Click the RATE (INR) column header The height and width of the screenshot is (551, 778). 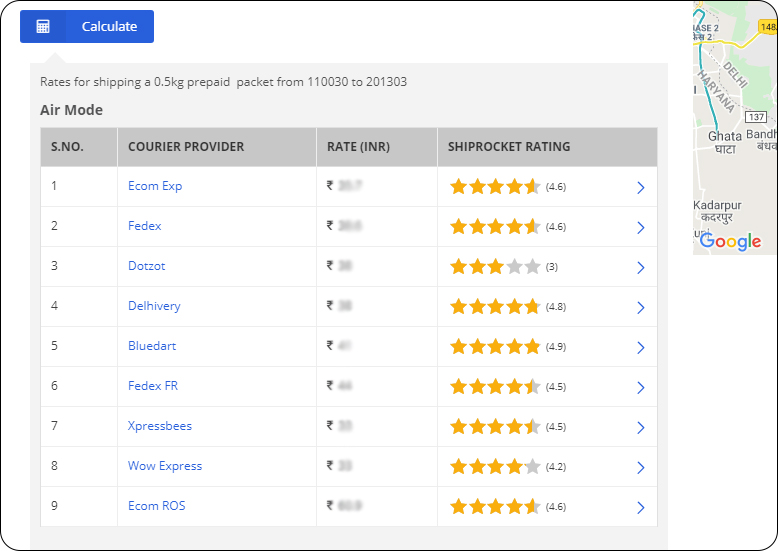pyautogui.click(x=358, y=147)
